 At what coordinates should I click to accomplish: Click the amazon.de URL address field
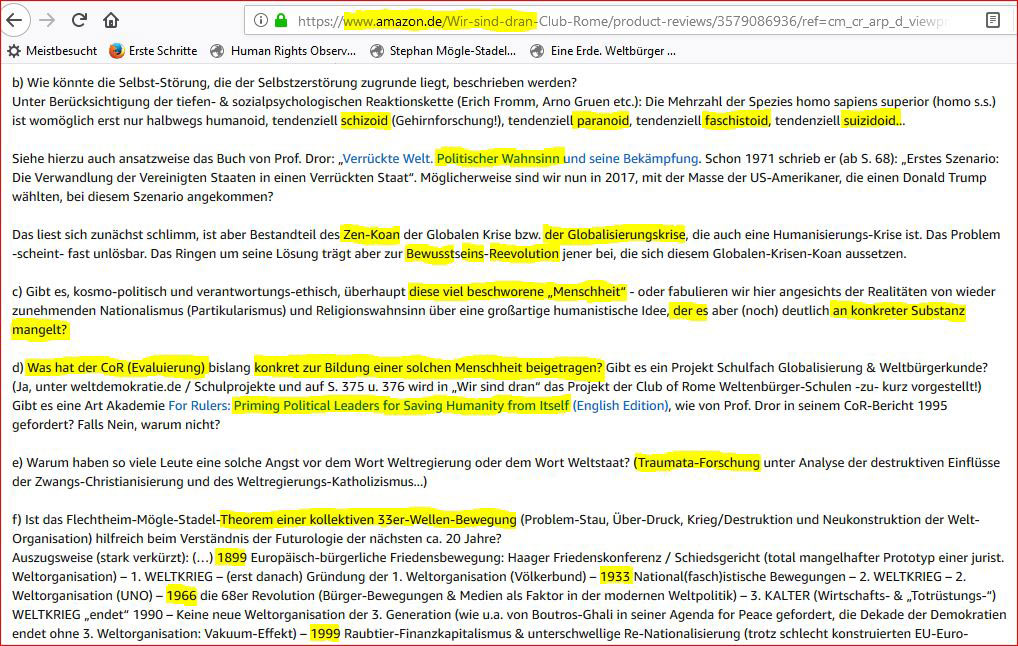[620, 20]
